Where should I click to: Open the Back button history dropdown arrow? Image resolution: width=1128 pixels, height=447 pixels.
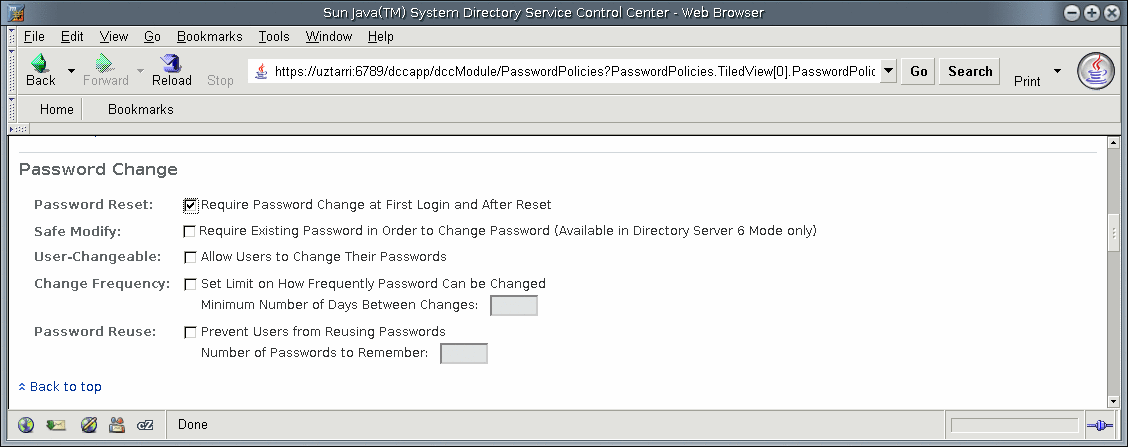71,71
